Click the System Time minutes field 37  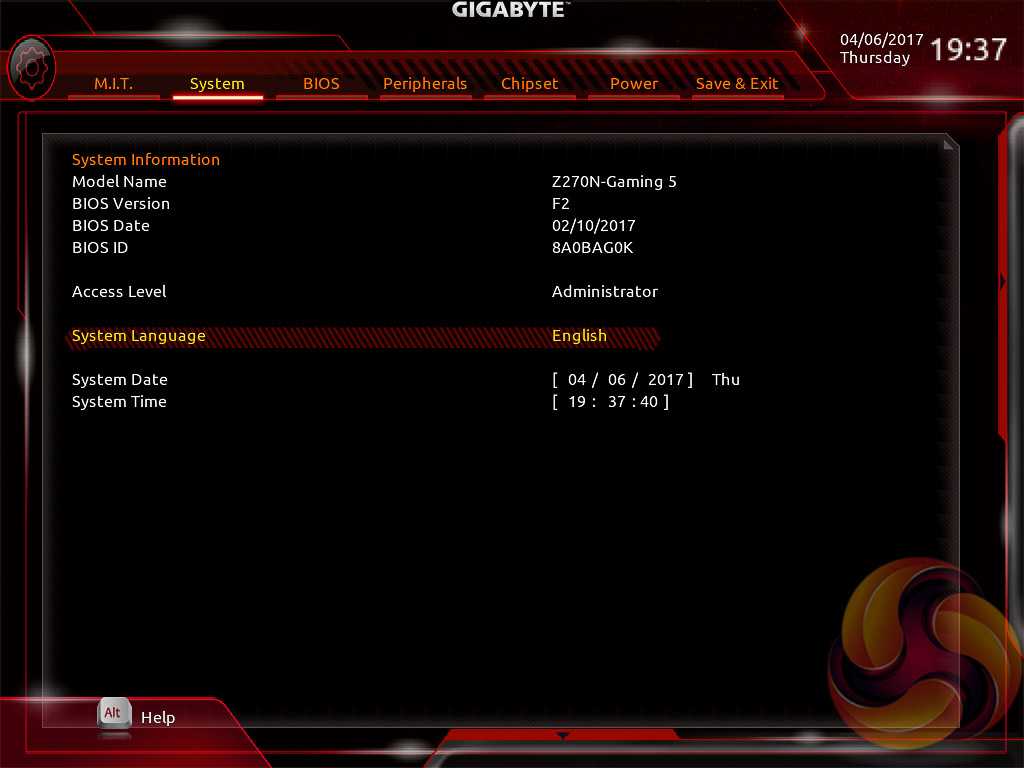(x=617, y=402)
